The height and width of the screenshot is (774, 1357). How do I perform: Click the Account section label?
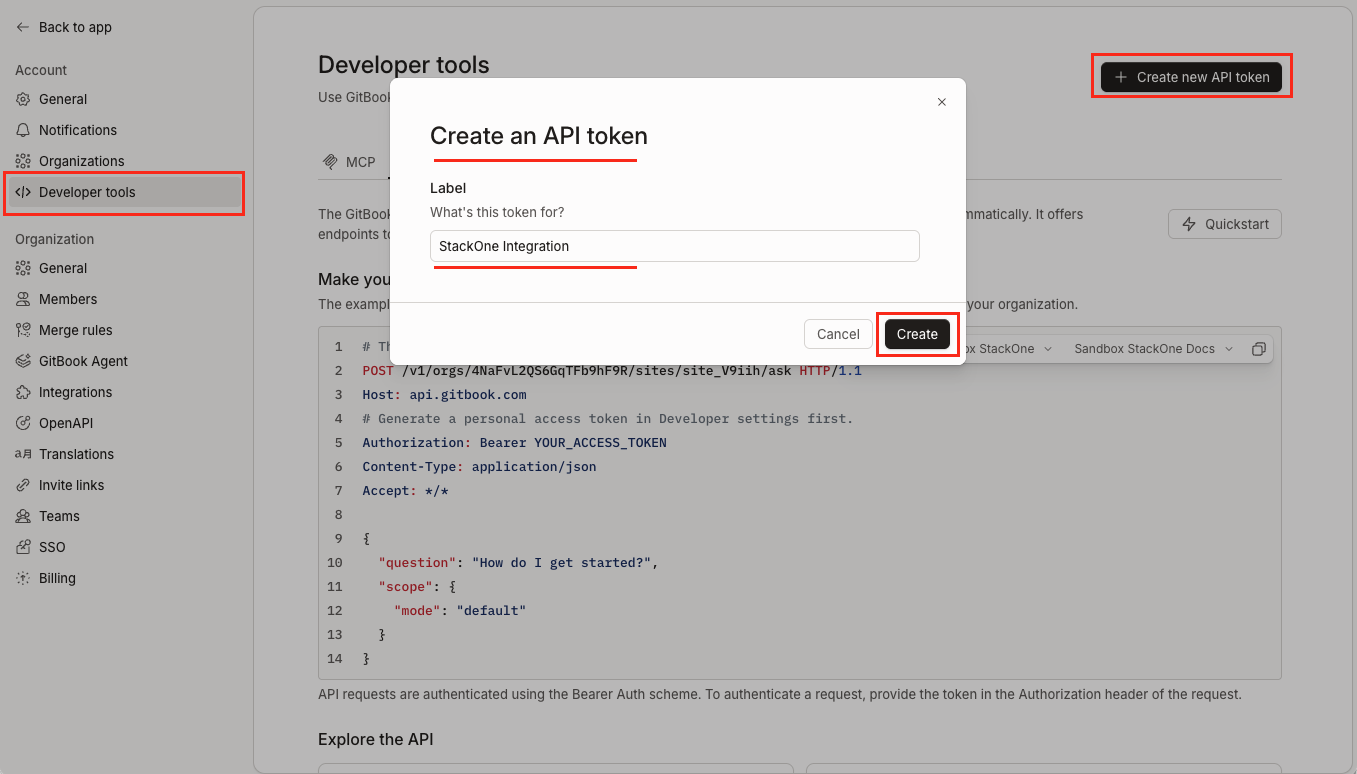(41, 70)
